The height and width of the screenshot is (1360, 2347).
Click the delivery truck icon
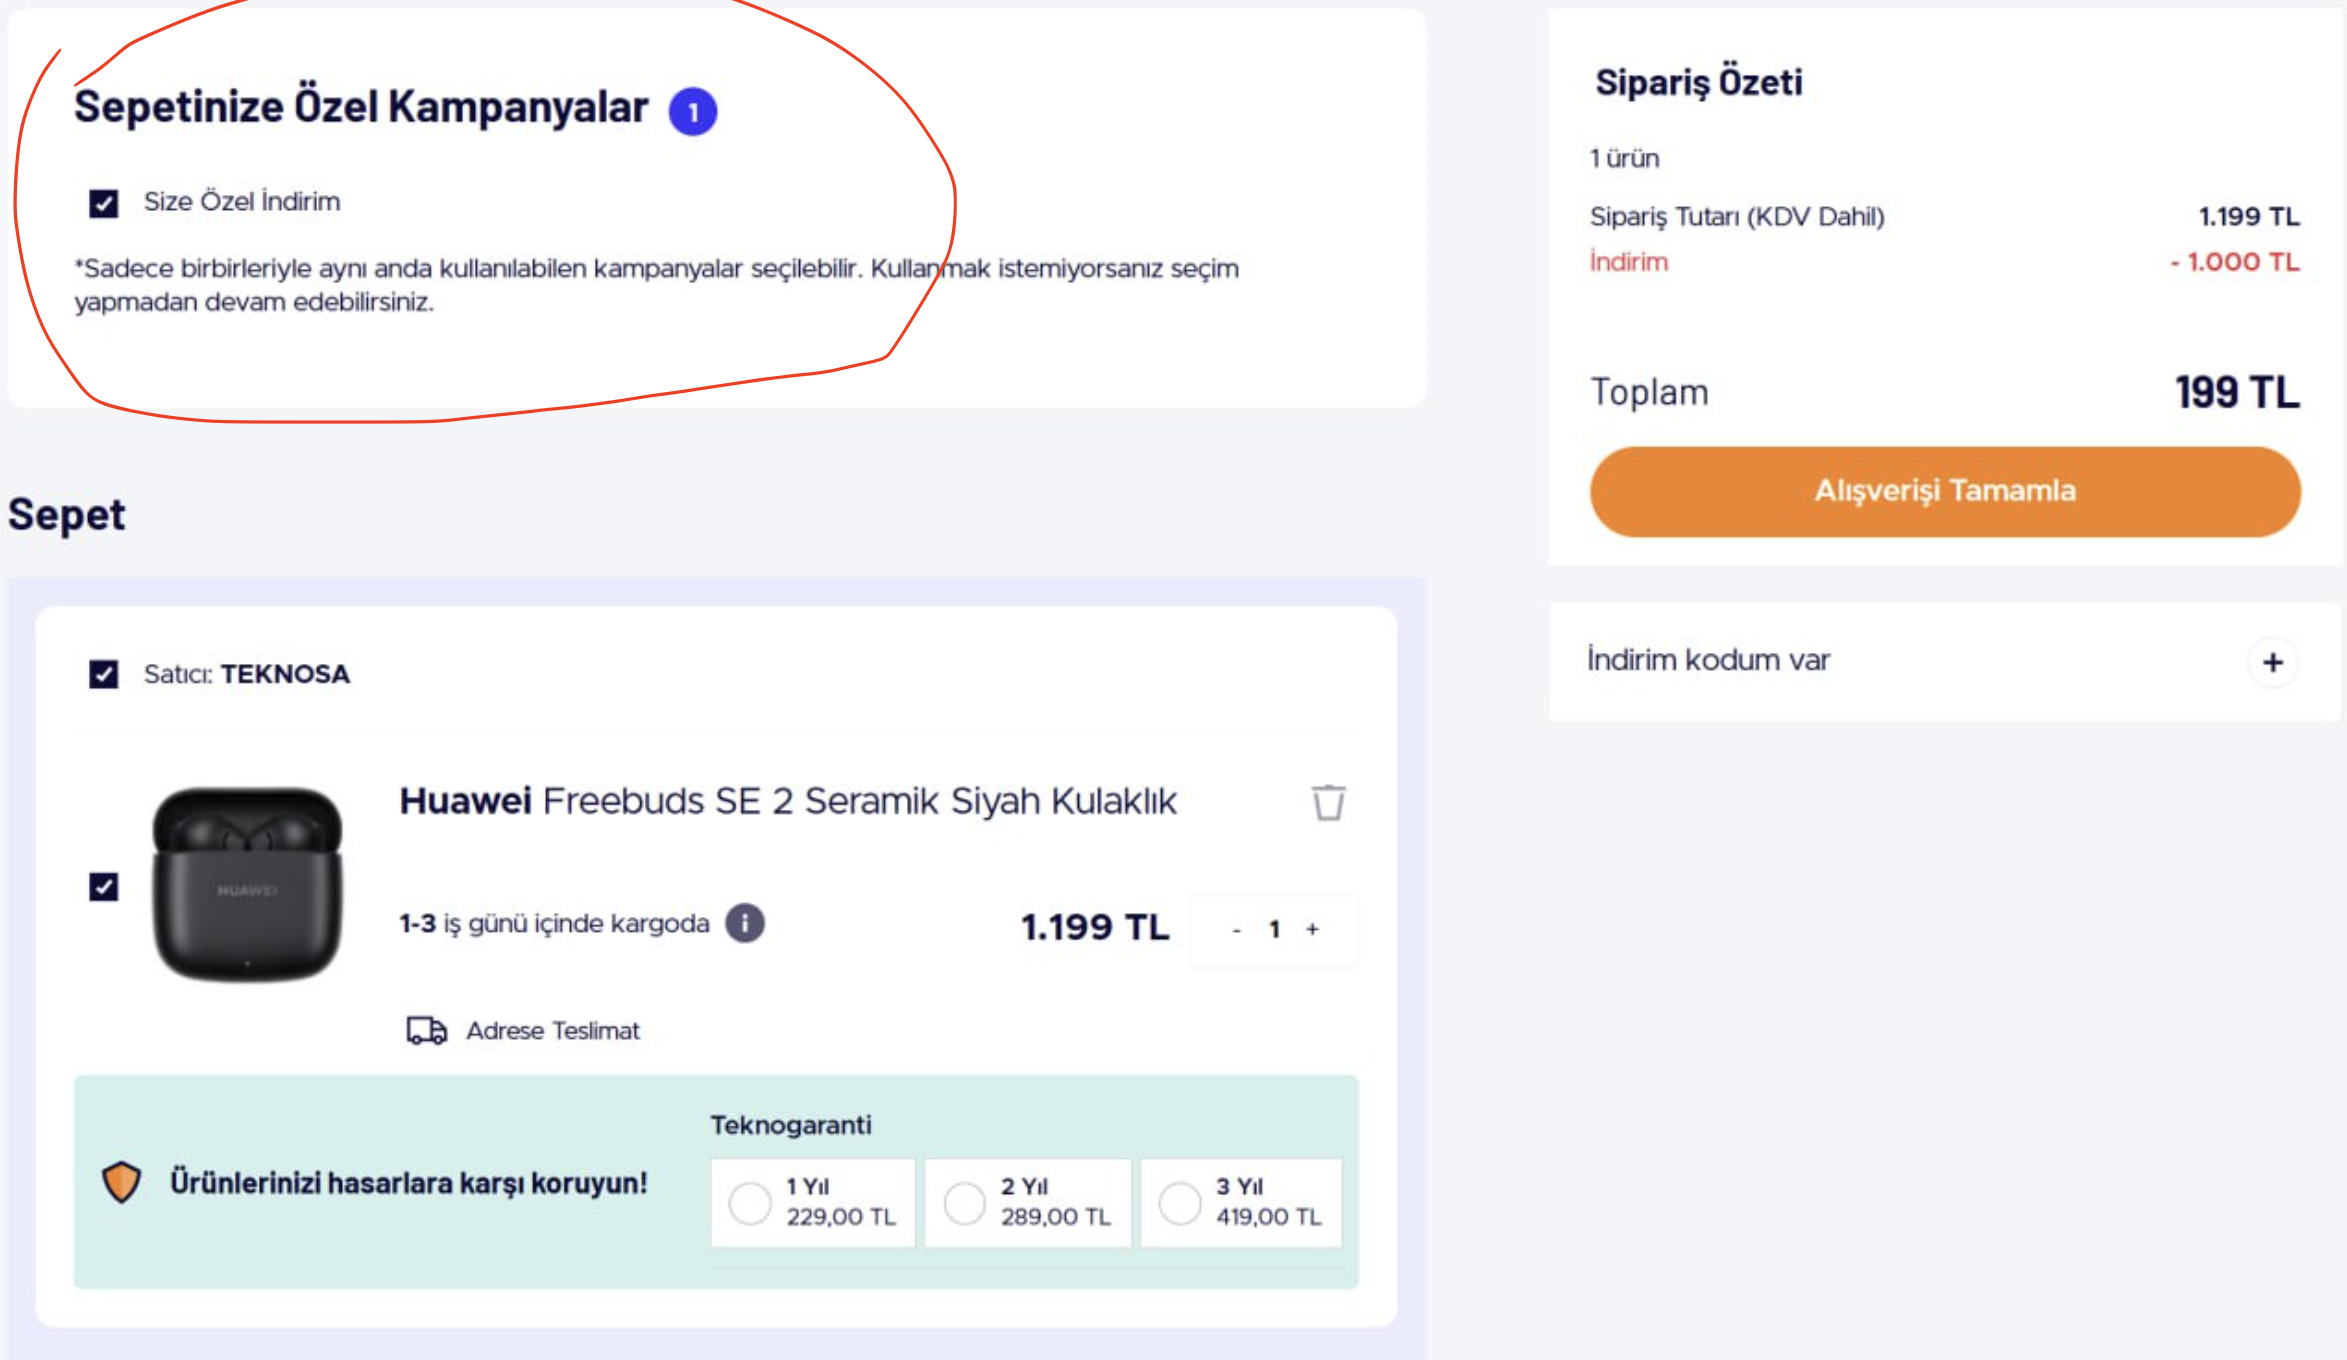click(x=426, y=1030)
